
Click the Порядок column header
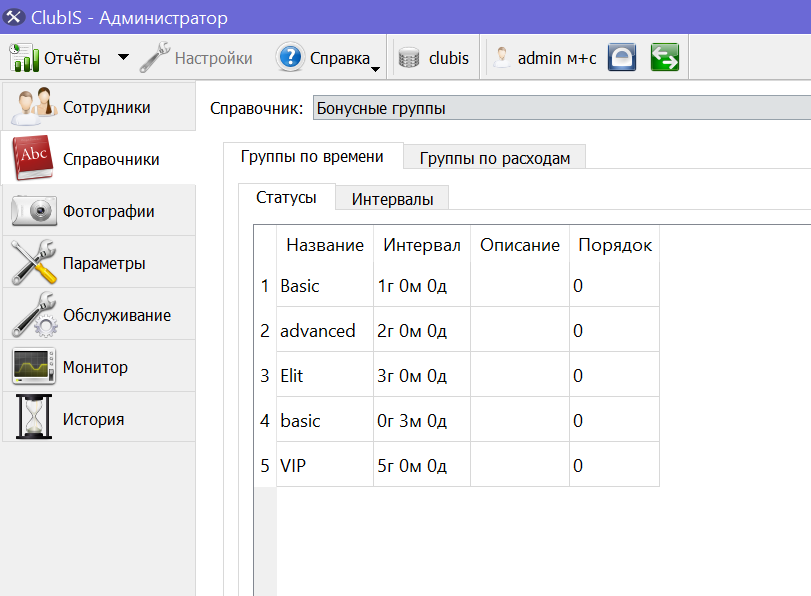tap(614, 245)
